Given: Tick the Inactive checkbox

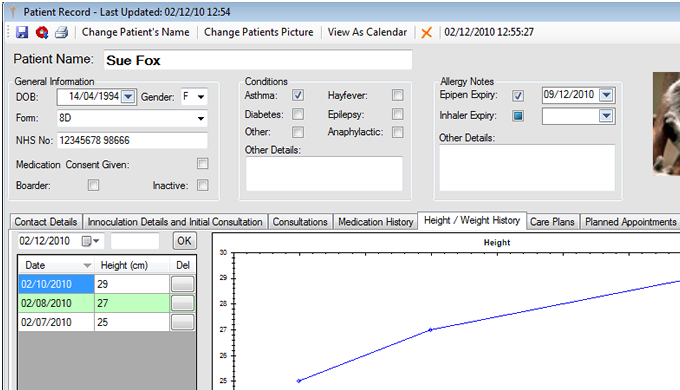Looking at the screenshot, I should point(203,185).
